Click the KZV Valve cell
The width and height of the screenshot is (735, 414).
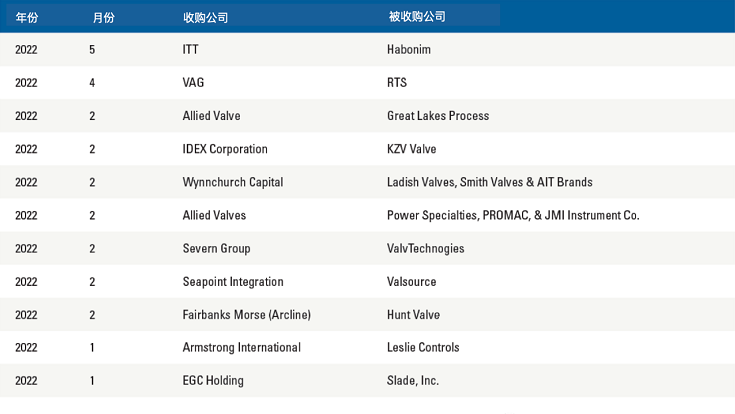[412, 149]
